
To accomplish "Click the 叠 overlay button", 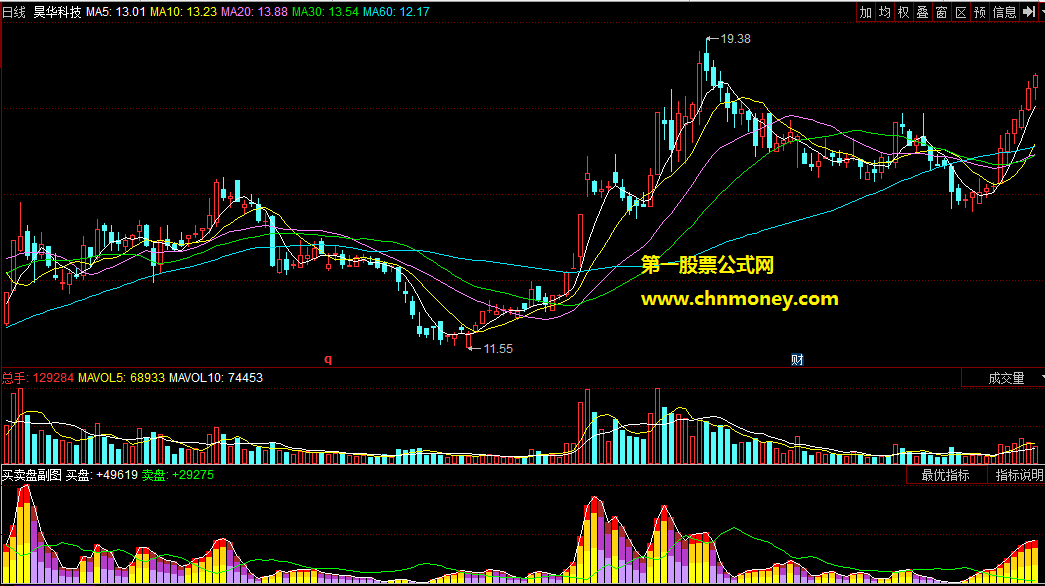I will 922,12.
